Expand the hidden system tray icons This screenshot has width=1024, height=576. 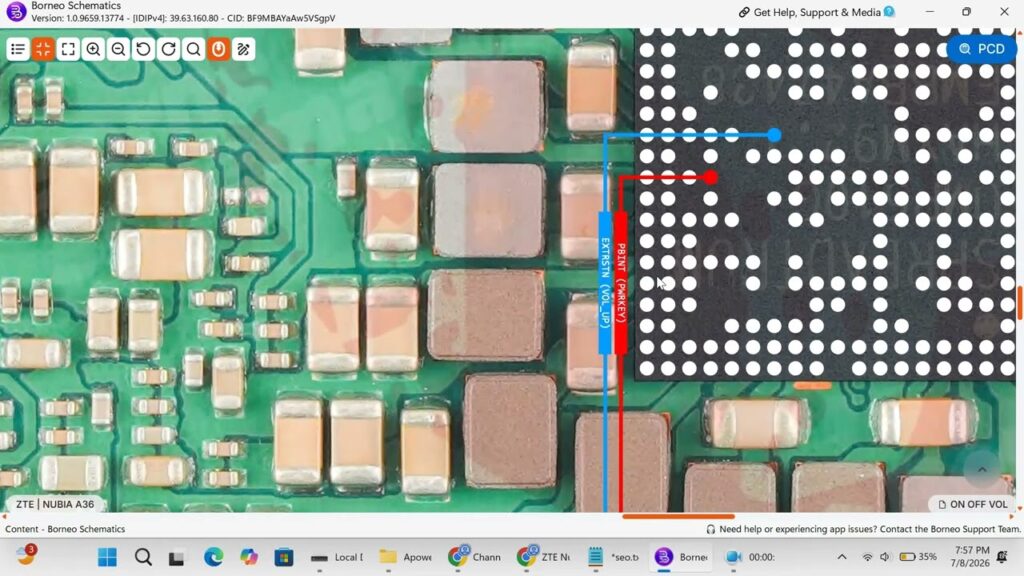(x=842, y=557)
